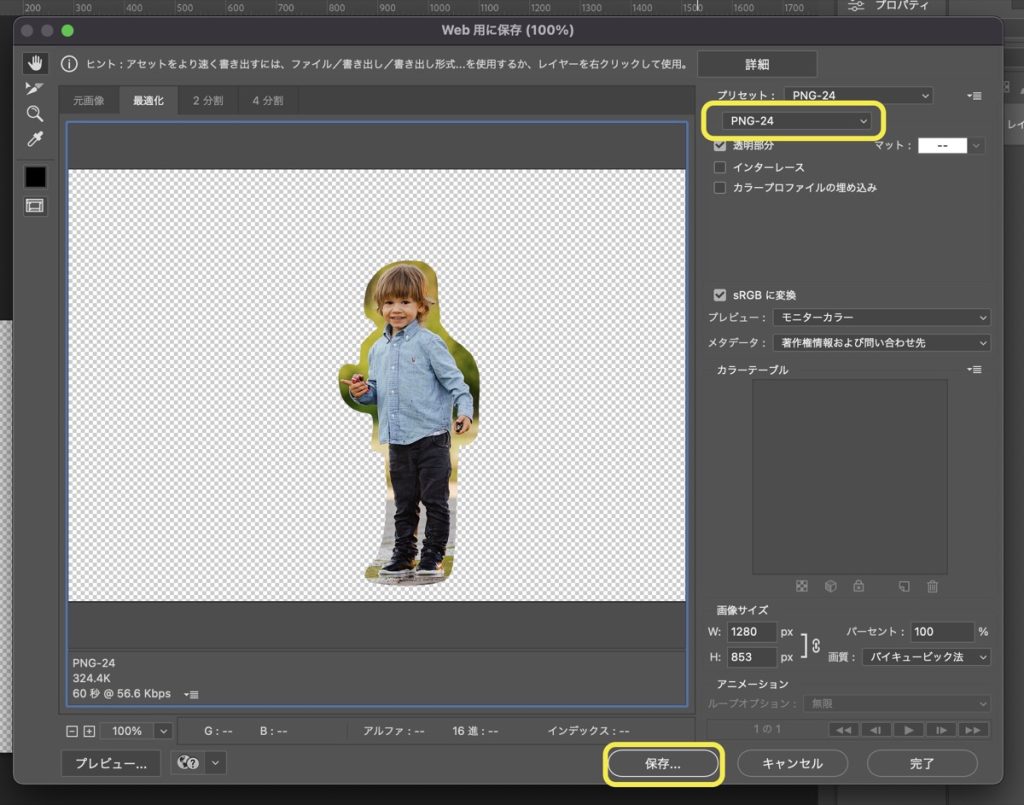Screen dimensions: 1024x805
Task: Click web-safe shift cube icon
Action: click(831, 586)
